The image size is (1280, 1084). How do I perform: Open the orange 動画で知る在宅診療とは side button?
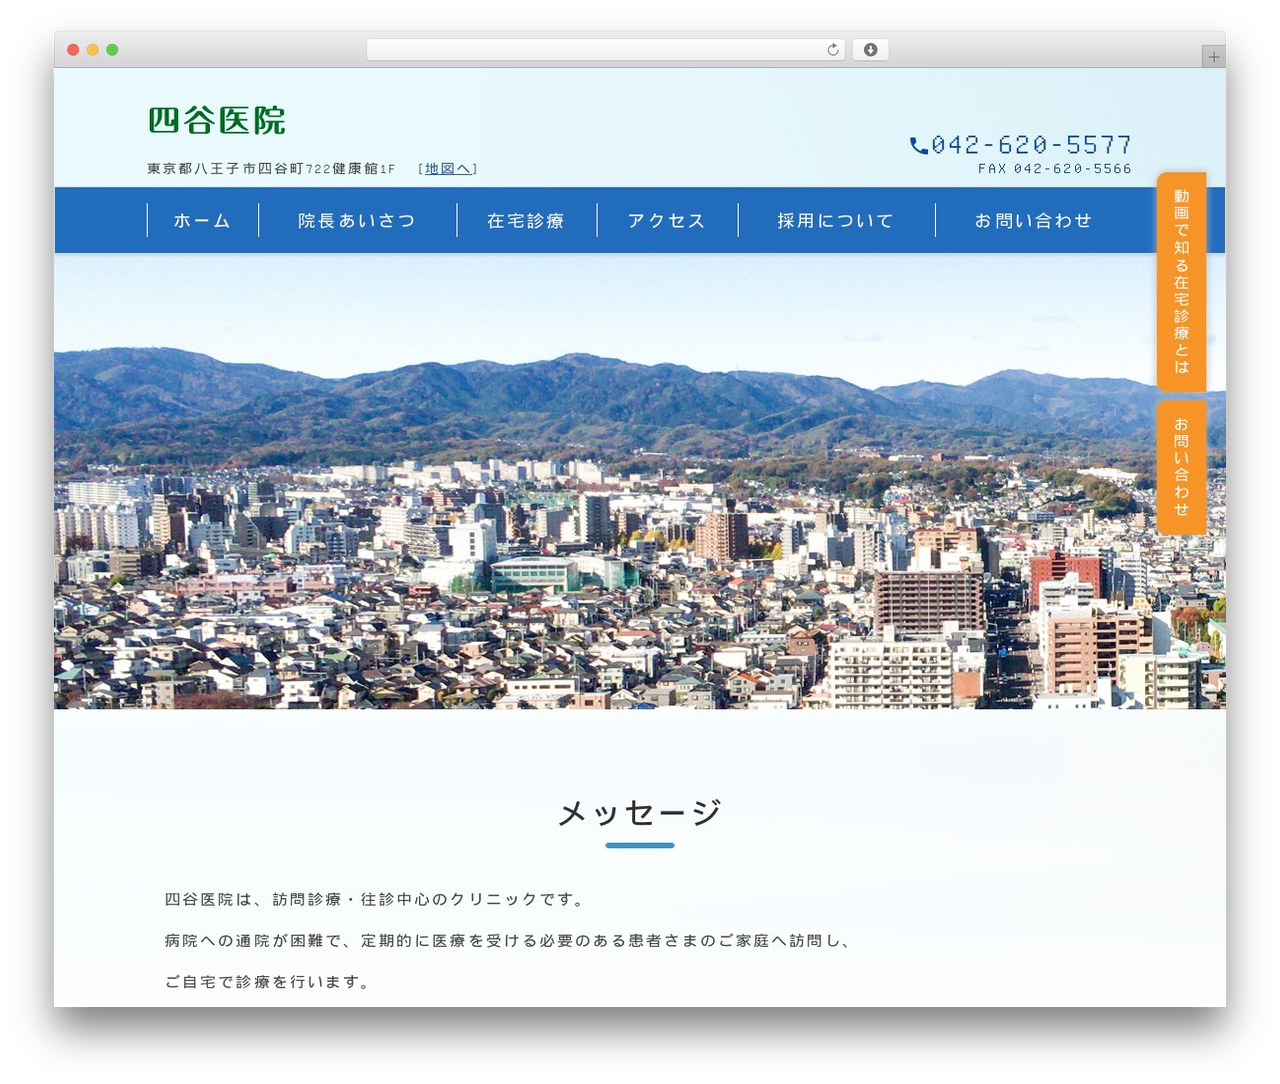(x=1181, y=282)
